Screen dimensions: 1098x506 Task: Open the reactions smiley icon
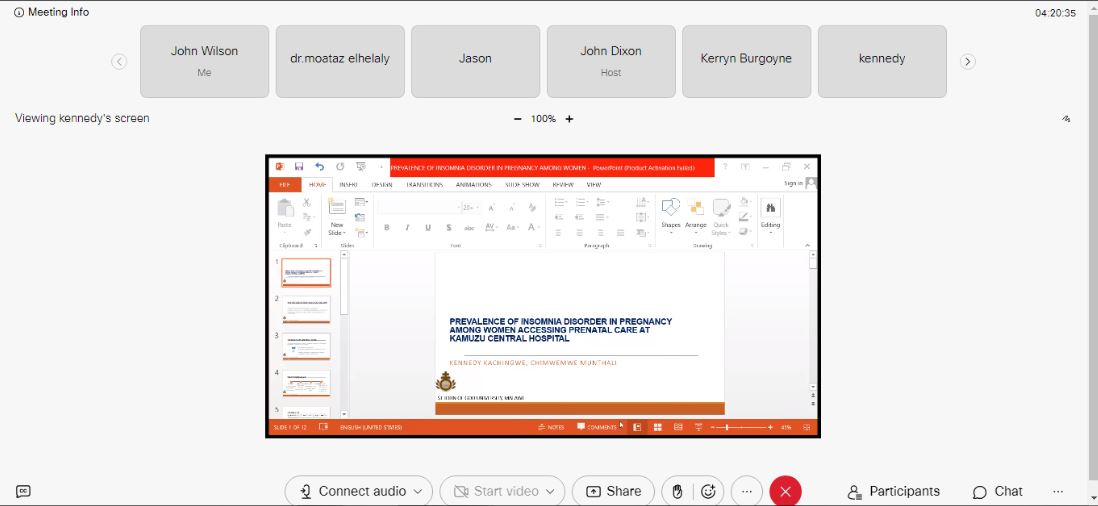pos(708,491)
